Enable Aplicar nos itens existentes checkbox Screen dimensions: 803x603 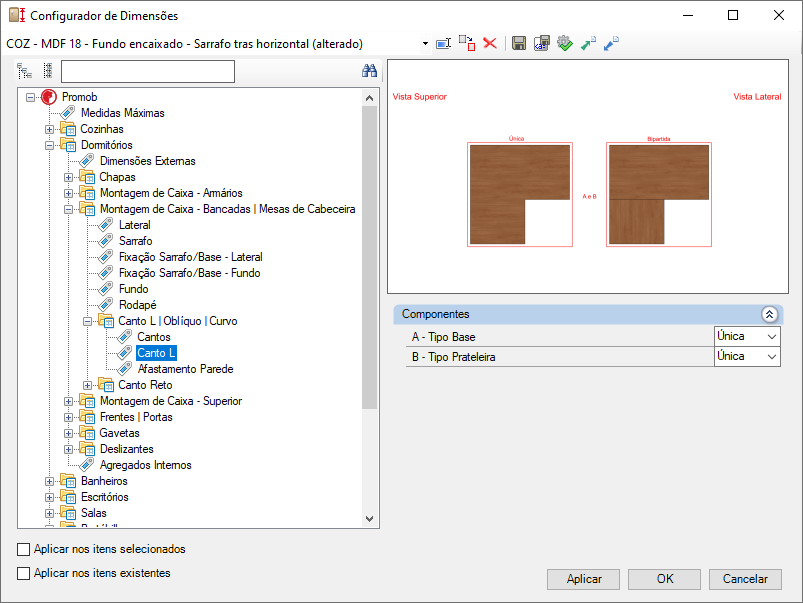24,573
